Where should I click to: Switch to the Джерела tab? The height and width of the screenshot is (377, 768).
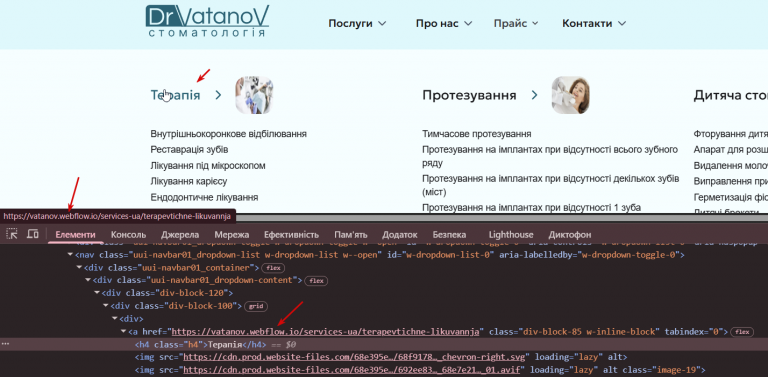pos(180,235)
